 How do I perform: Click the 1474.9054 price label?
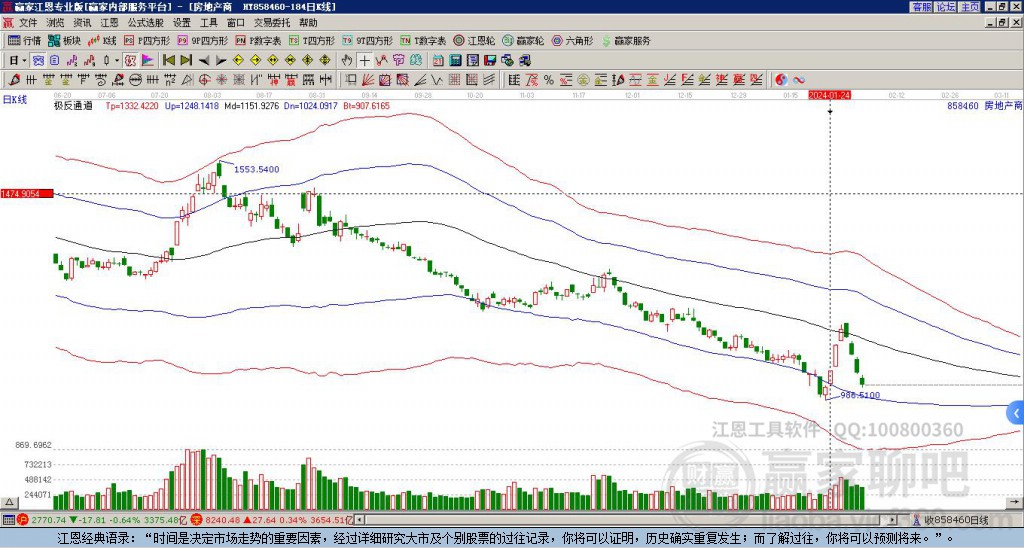click(27, 194)
